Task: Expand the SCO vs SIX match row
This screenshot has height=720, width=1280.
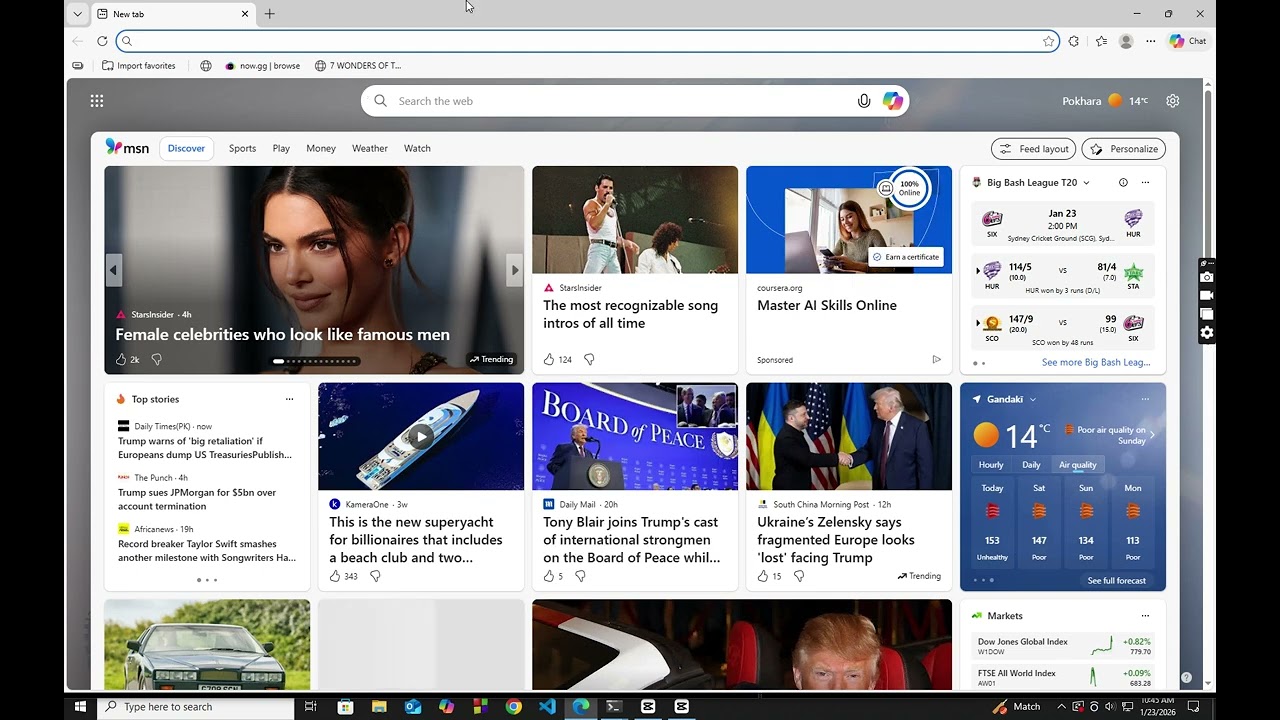Action: click(x=978, y=323)
